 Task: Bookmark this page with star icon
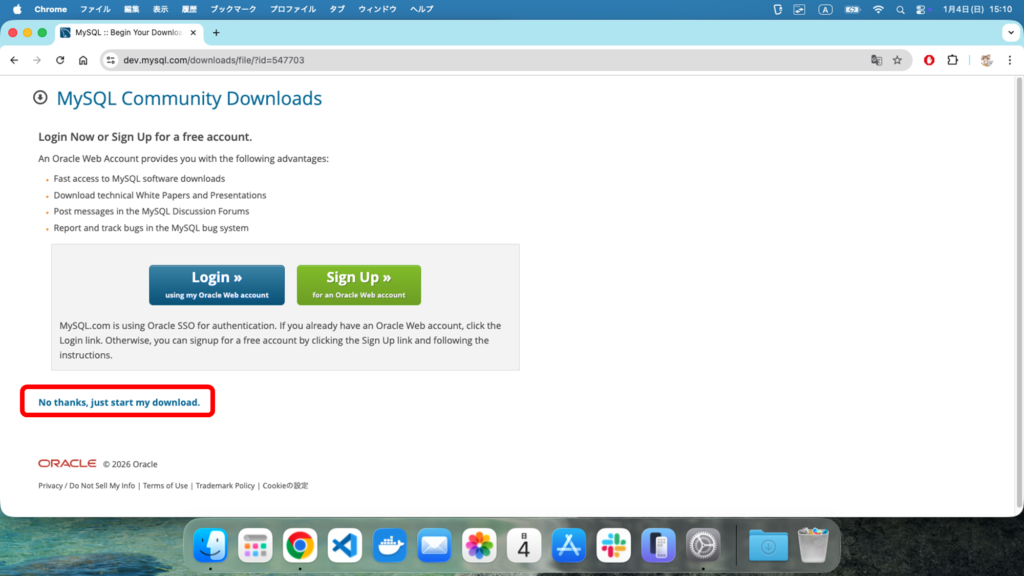tap(897, 60)
